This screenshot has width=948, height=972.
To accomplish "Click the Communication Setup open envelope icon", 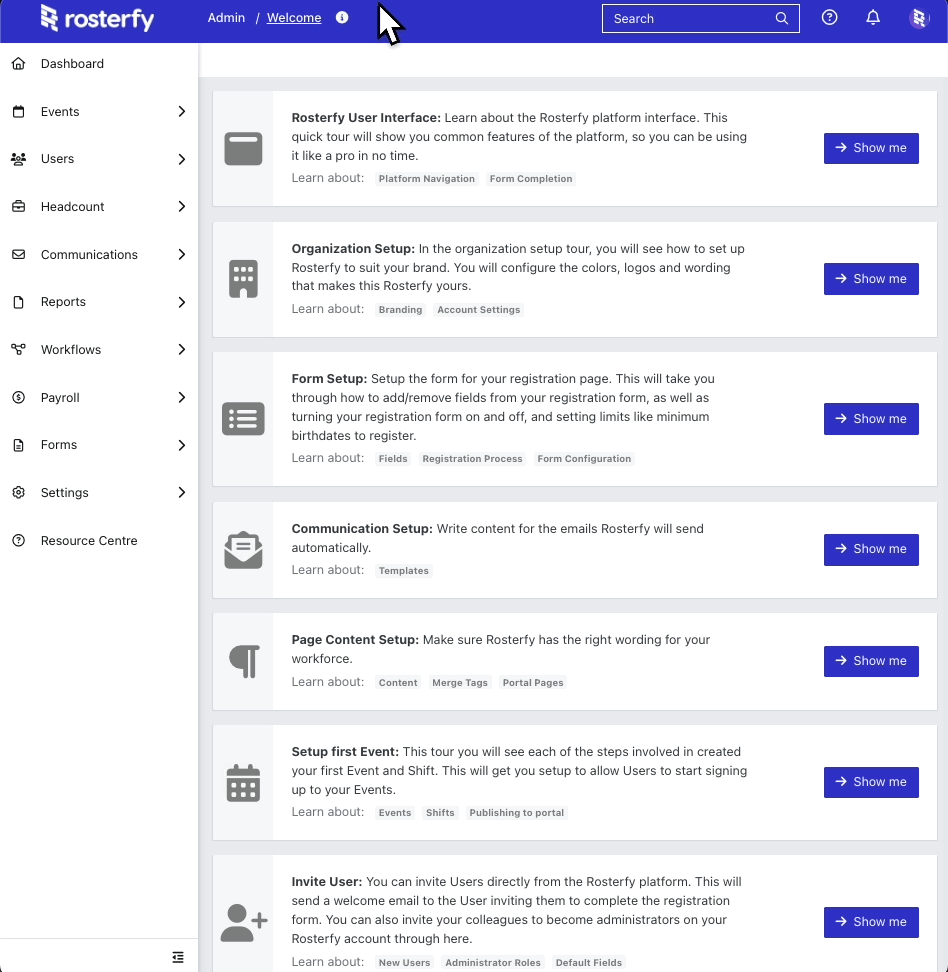I will 243,550.
